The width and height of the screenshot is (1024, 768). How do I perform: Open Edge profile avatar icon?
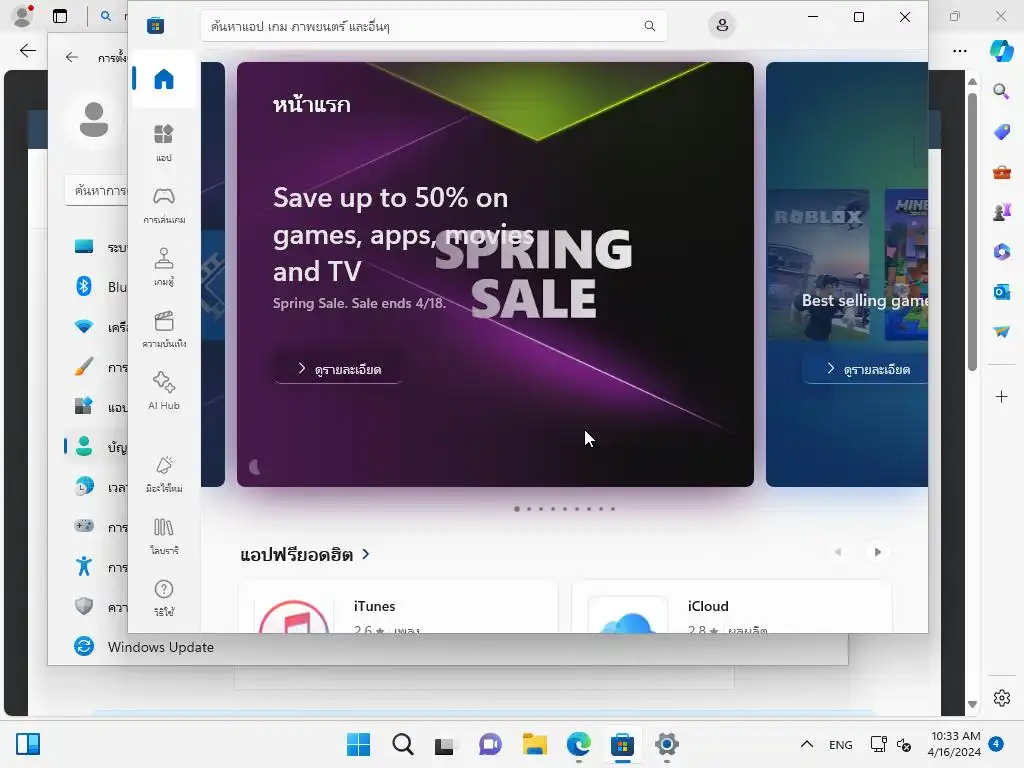[x=23, y=16]
